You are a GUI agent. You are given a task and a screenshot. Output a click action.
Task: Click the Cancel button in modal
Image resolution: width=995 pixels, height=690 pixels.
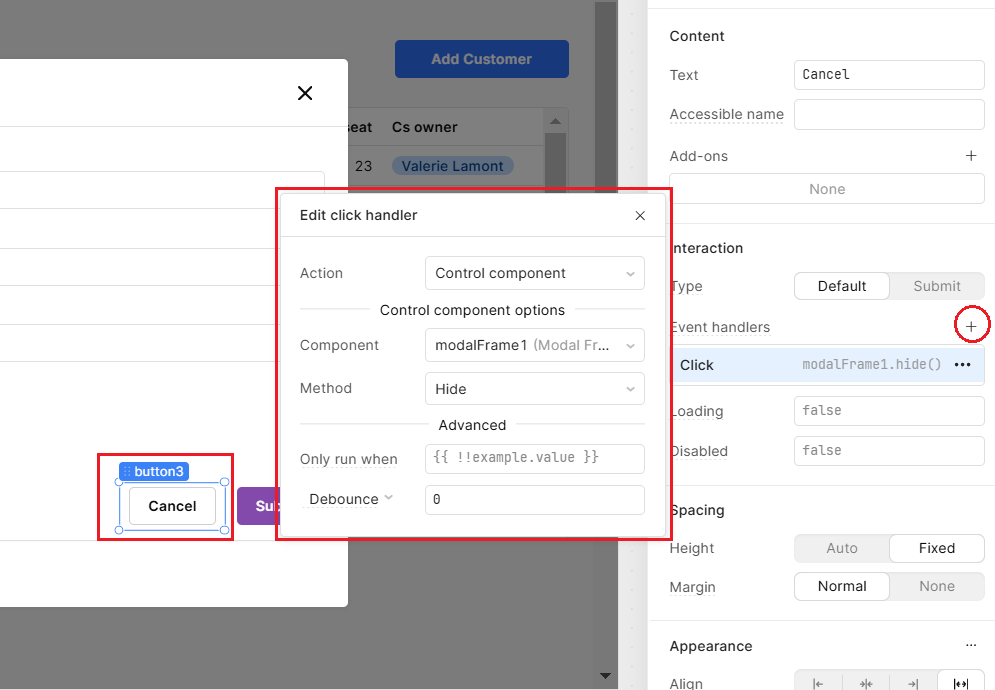pyautogui.click(x=172, y=506)
